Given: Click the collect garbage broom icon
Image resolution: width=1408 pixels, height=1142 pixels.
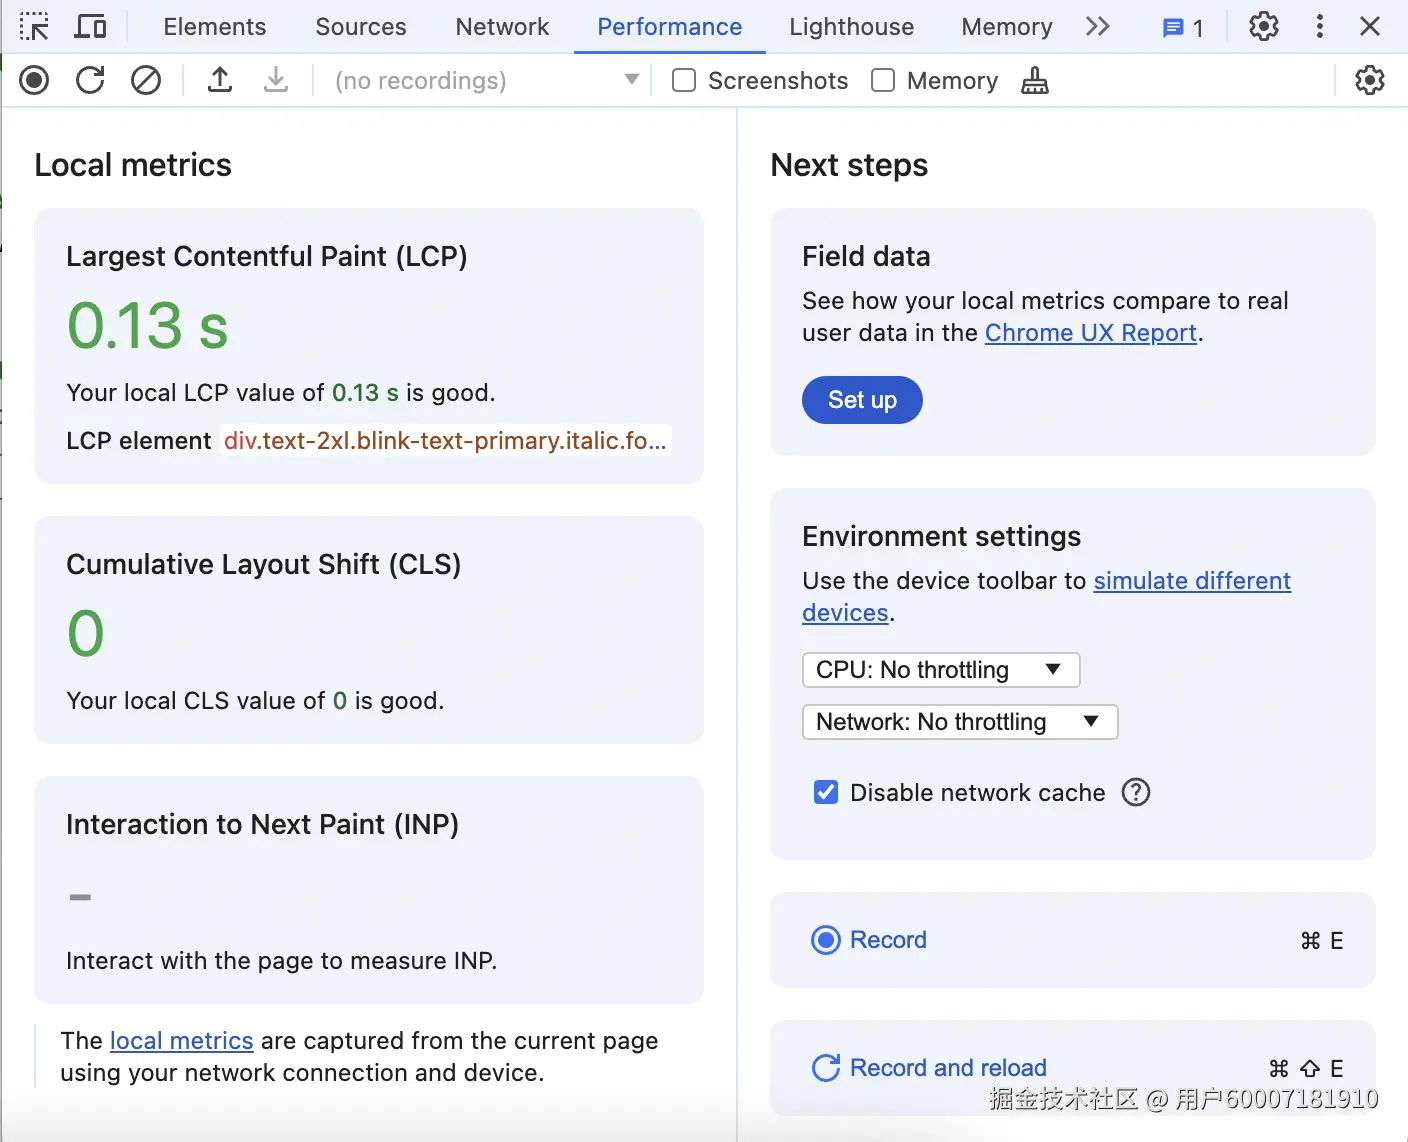Looking at the screenshot, I should [x=1035, y=80].
